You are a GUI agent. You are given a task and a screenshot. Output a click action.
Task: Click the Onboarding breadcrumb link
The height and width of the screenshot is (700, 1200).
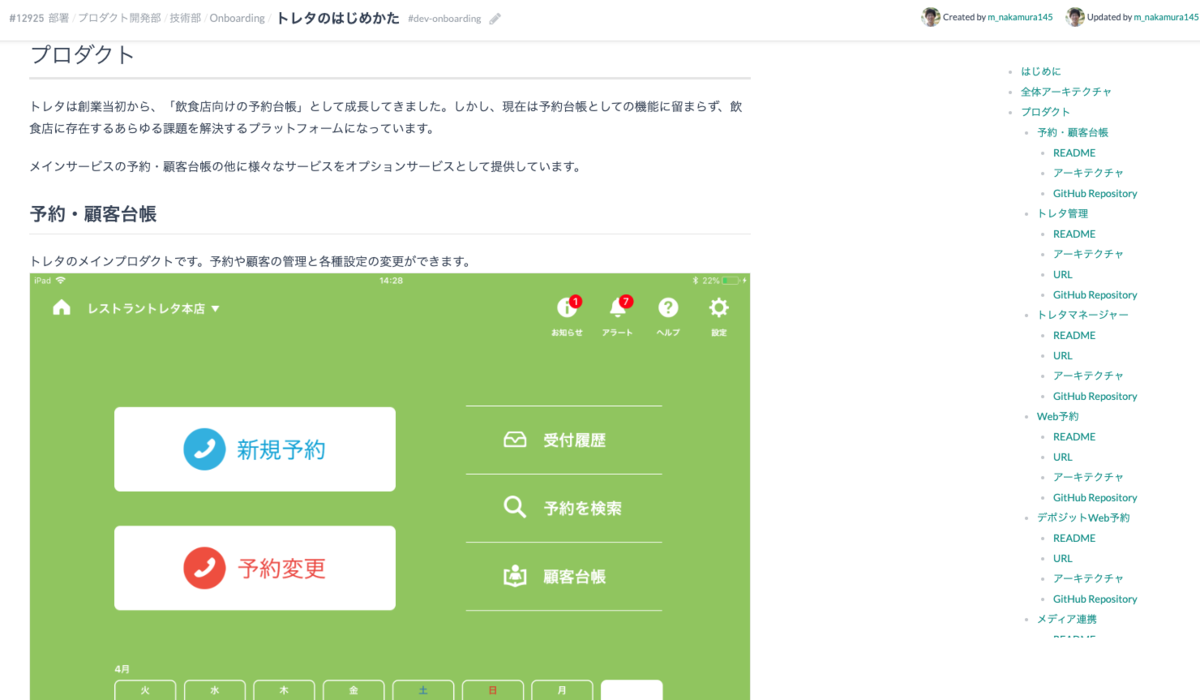[x=237, y=18]
